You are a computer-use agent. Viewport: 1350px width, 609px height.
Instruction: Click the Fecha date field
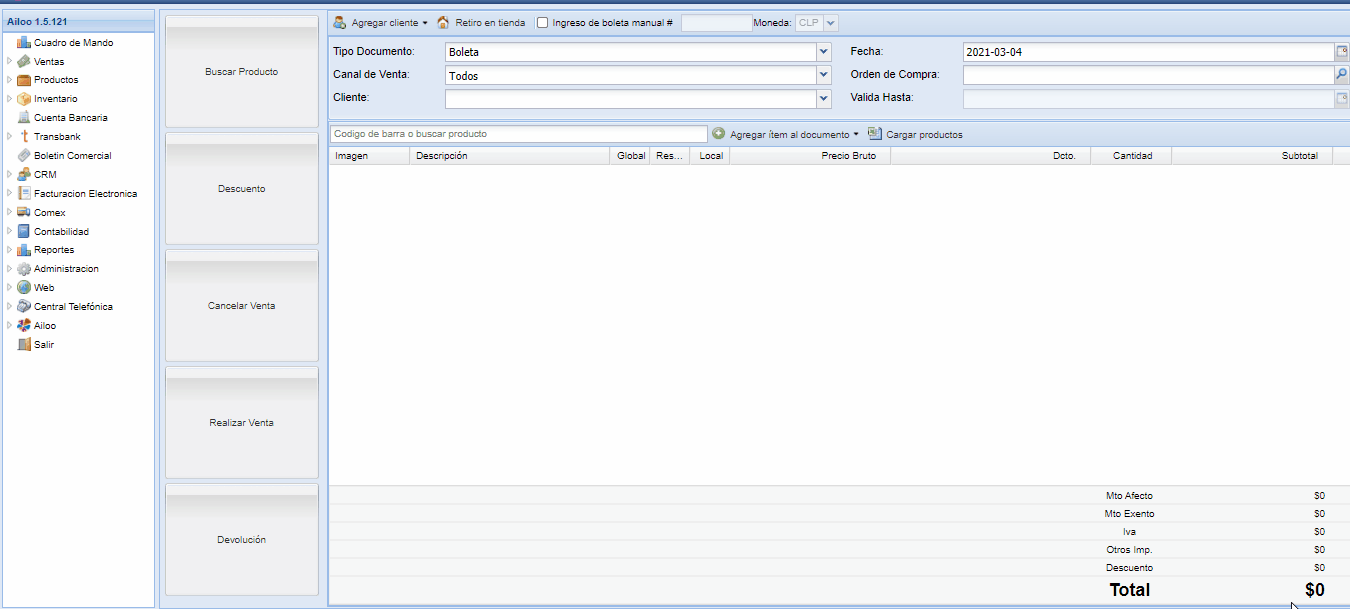click(x=1148, y=52)
